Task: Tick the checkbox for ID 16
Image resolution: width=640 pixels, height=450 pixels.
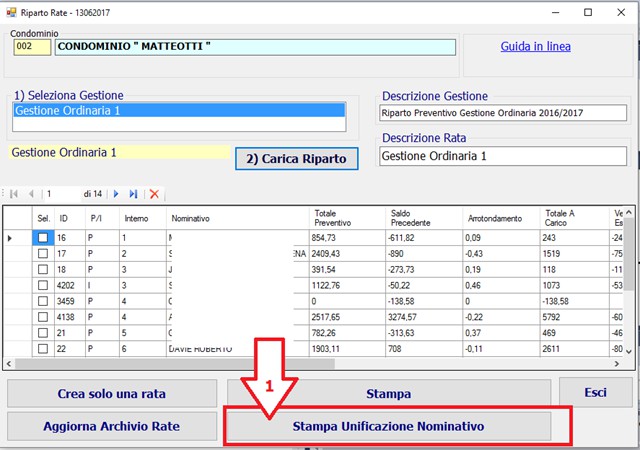Action: (x=42, y=238)
